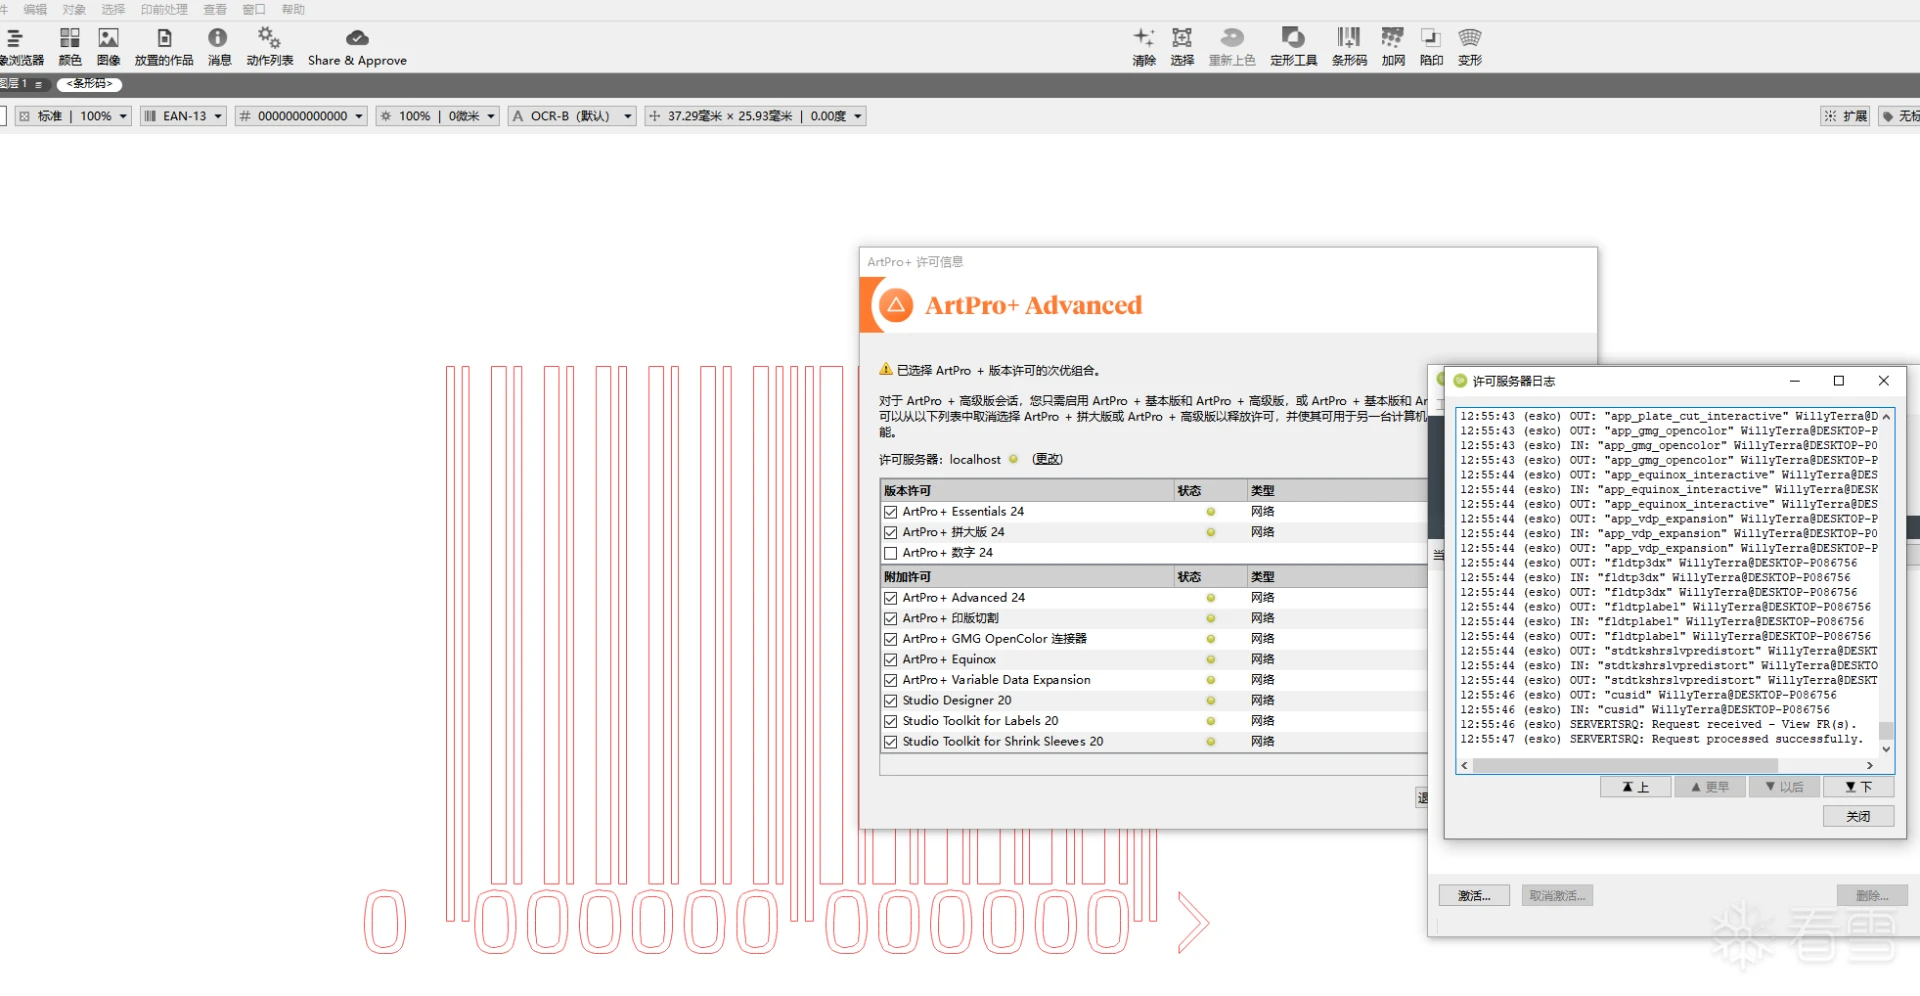
Task: Toggle Studio Toolkit for Shrink Sleeves 20 checkbox
Action: (890, 742)
